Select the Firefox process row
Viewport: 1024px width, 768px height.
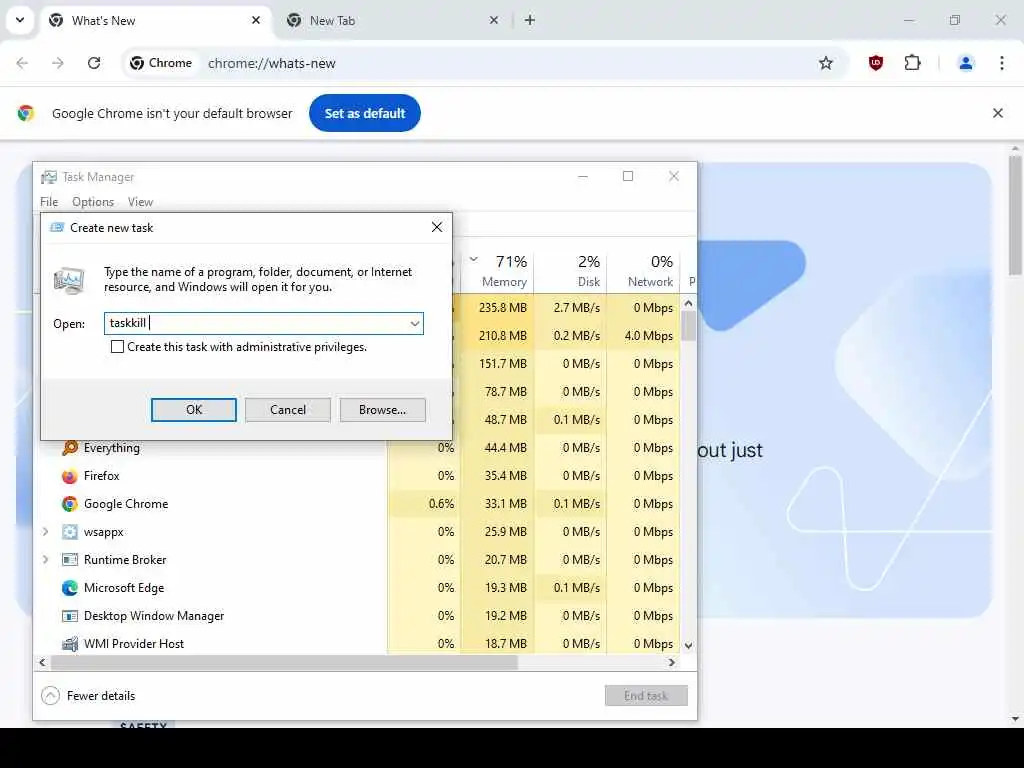[357, 476]
